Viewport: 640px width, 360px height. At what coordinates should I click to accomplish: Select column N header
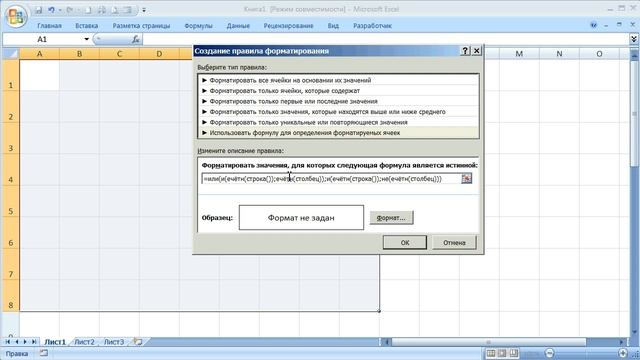point(559,53)
